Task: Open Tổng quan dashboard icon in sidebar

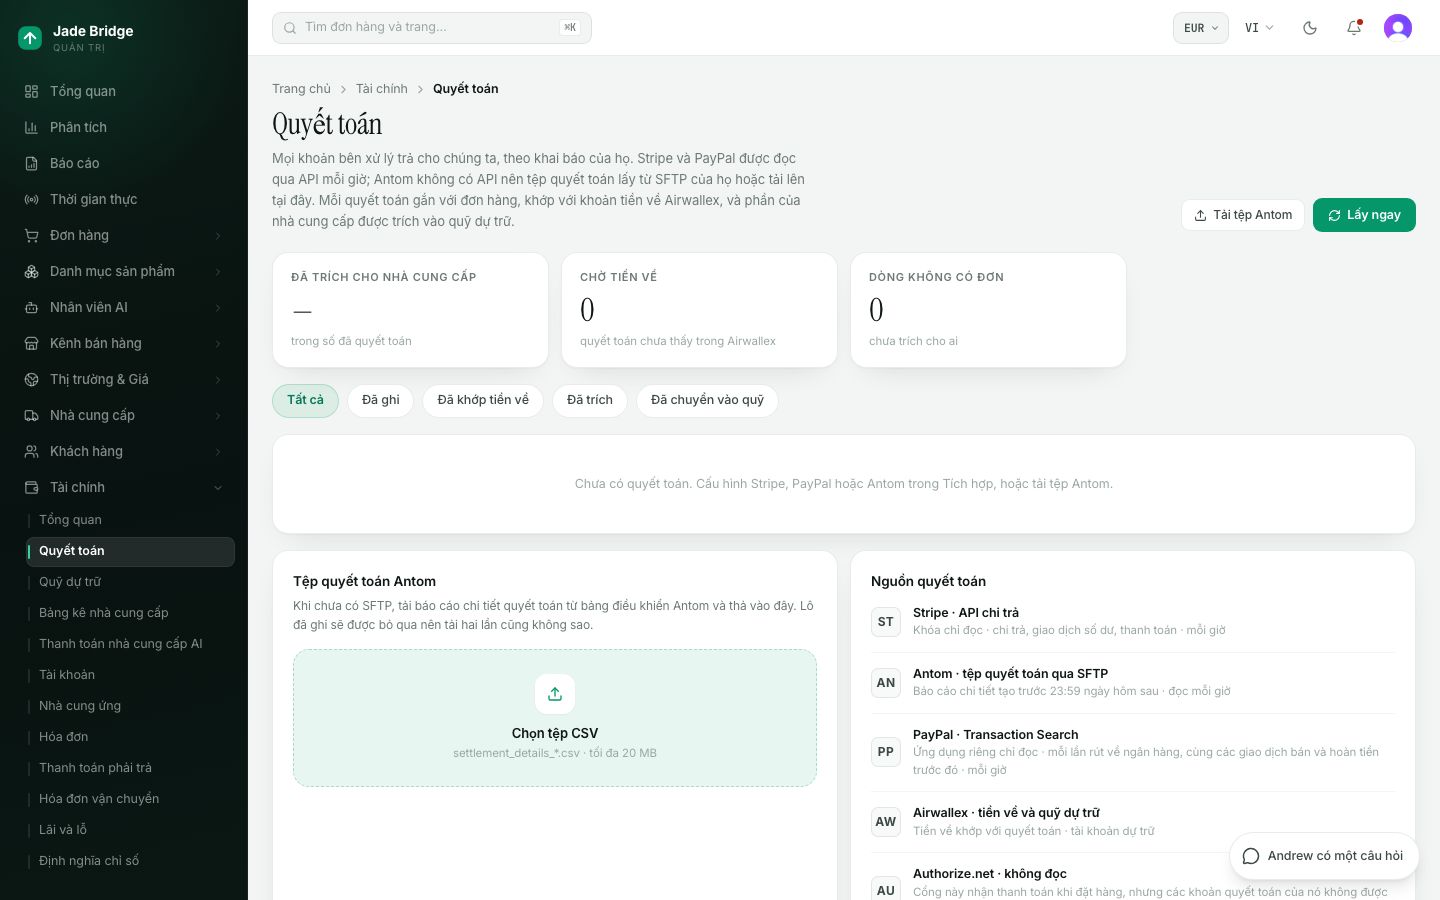Action: pos(31,91)
